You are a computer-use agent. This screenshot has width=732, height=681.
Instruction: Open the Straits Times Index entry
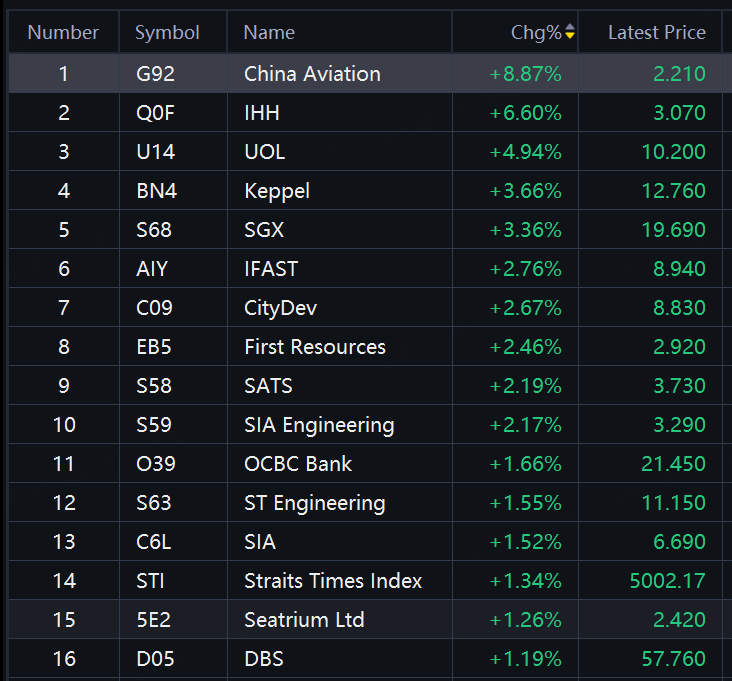[333, 581]
